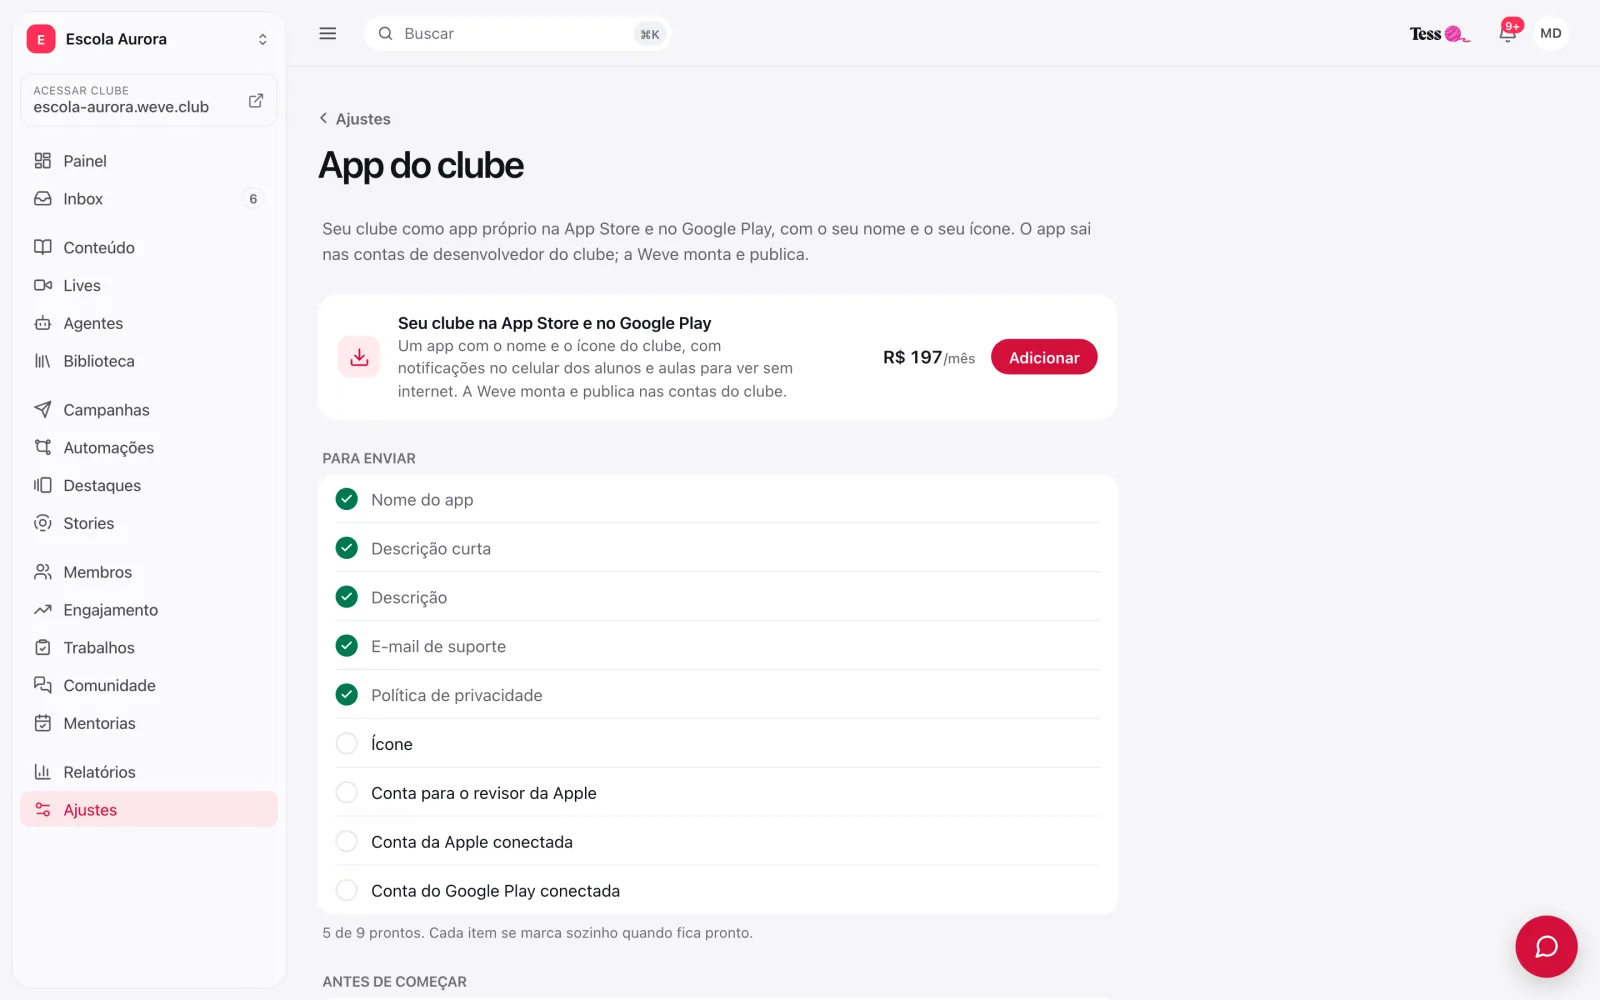Click the Lives camera icon

[43, 285]
